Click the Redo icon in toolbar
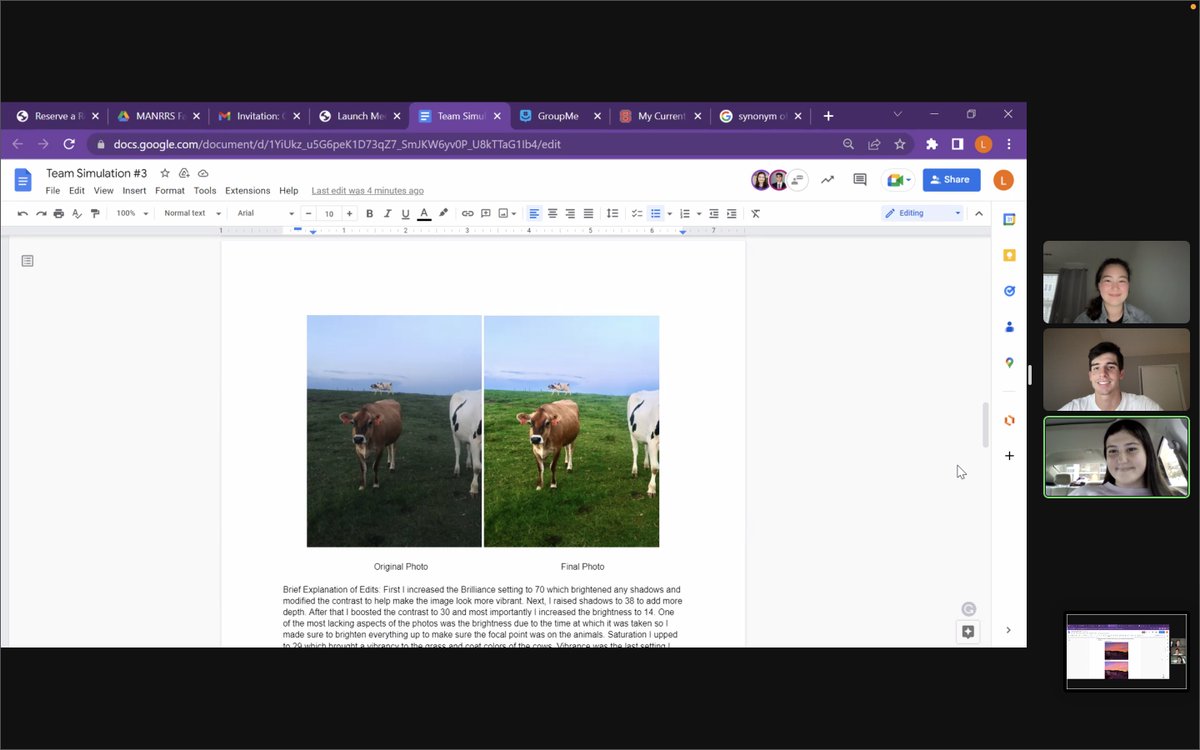This screenshot has width=1200, height=750. click(41, 213)
